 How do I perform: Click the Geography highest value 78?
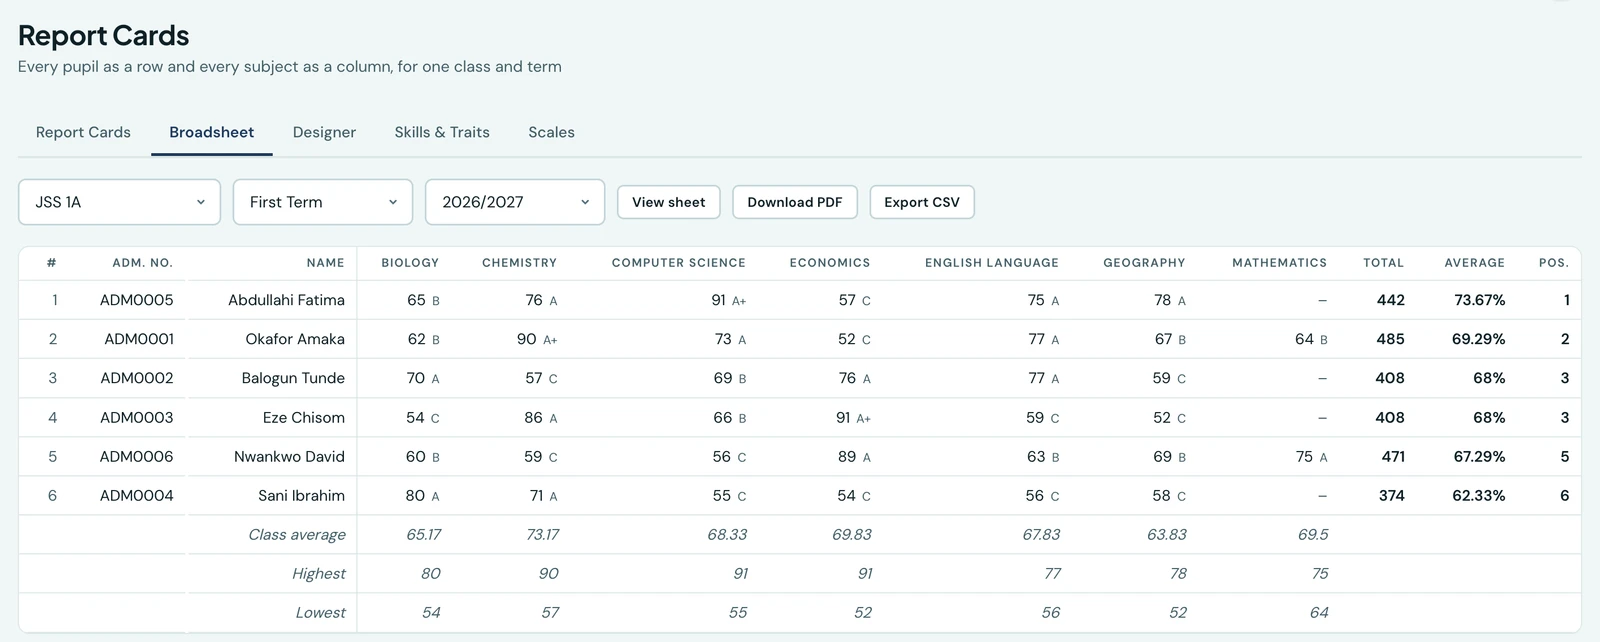[1178, 573]
